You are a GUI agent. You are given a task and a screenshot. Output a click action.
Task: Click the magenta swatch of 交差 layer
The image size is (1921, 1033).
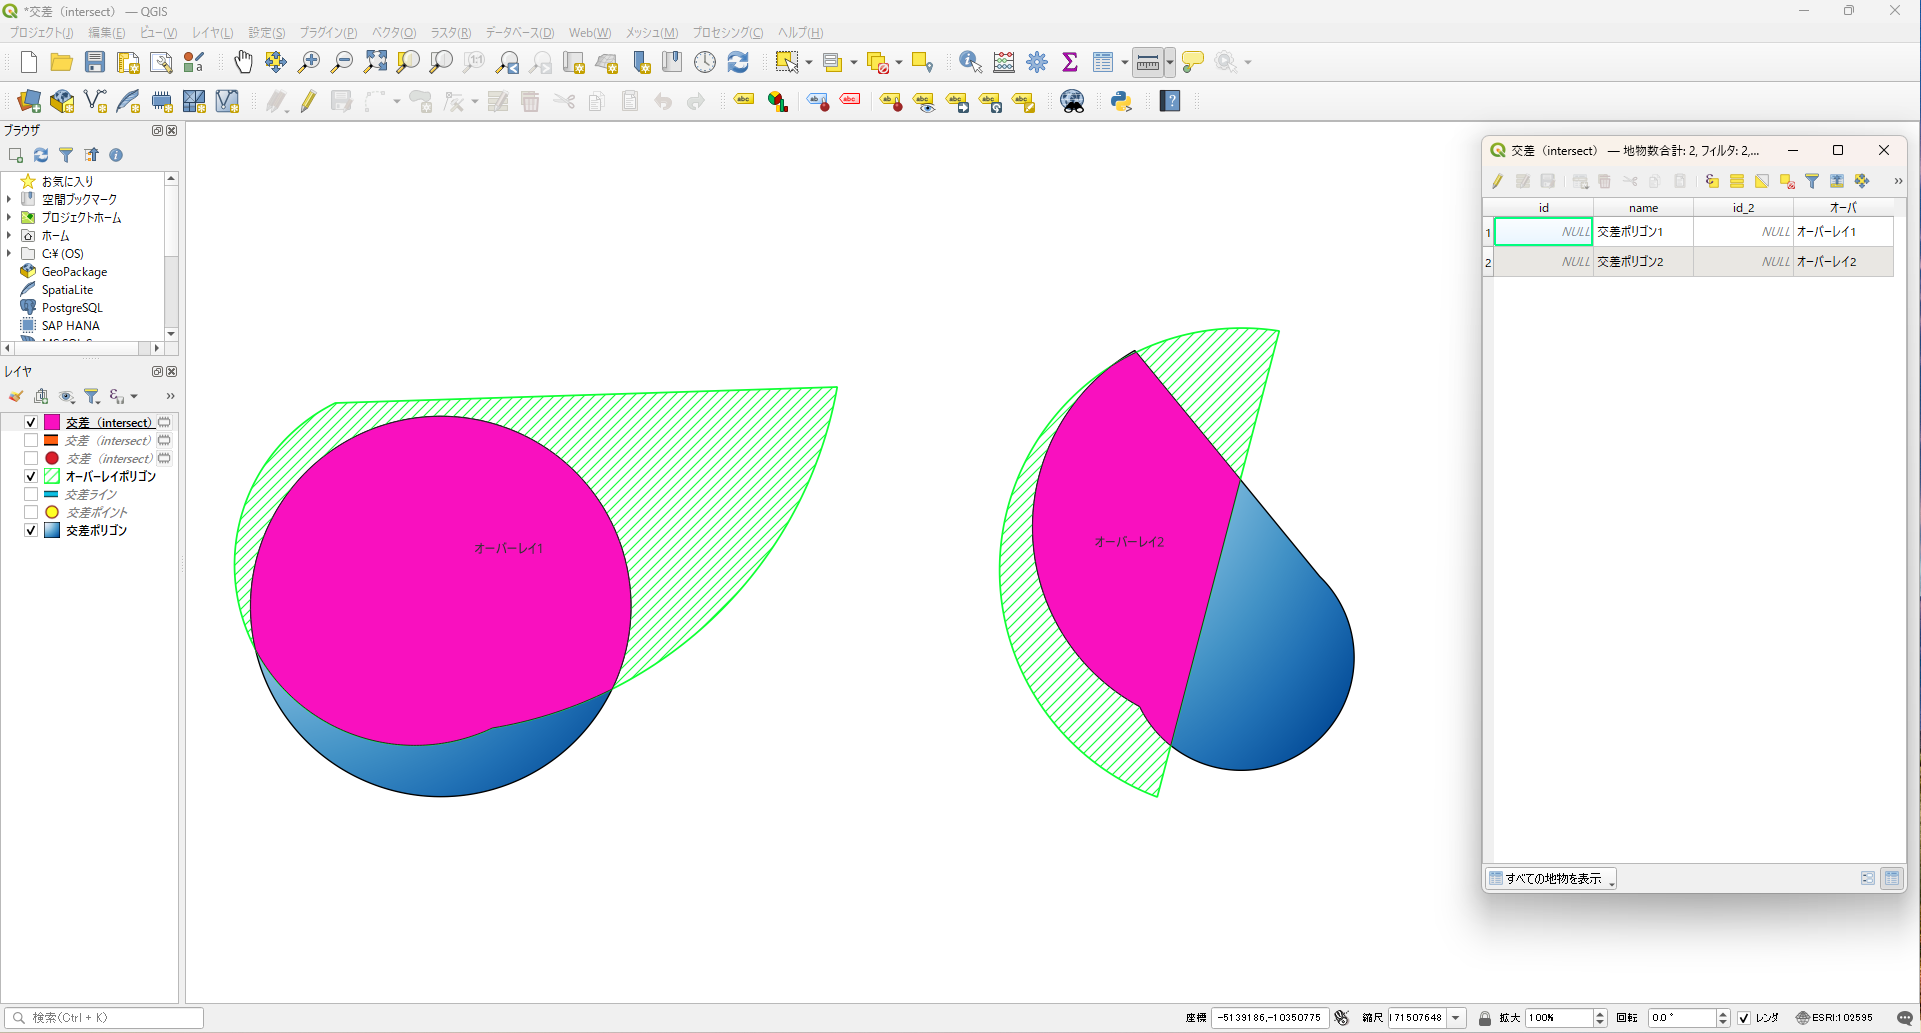tap(52, 423)
